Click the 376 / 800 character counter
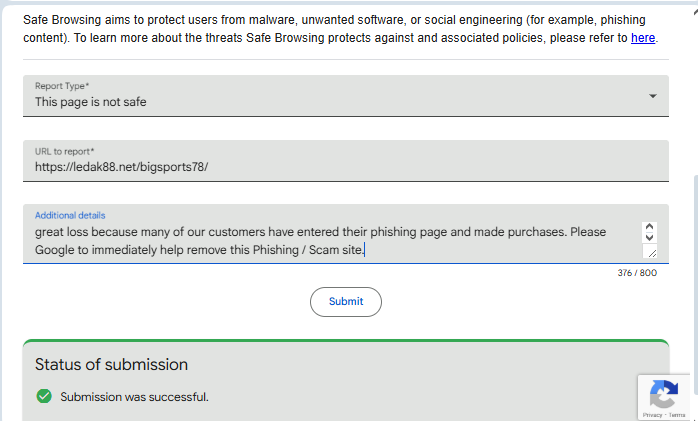 [x=637, y=273]
